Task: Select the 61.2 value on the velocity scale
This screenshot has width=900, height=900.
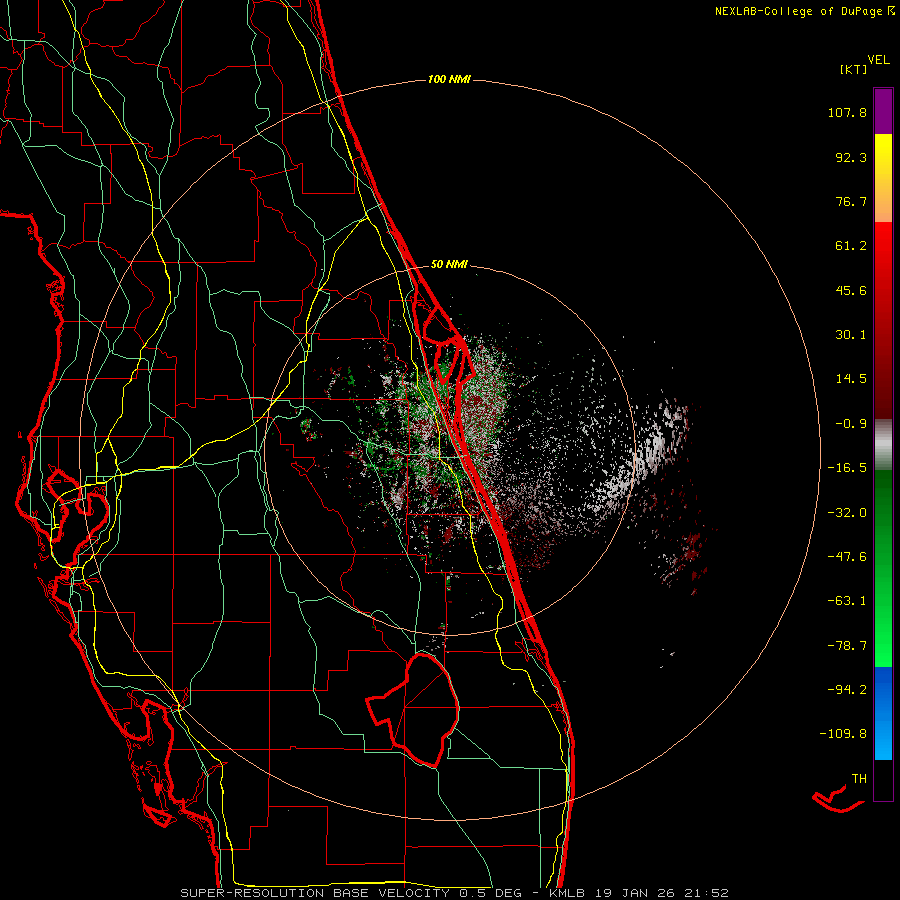Action: [851, 246]
